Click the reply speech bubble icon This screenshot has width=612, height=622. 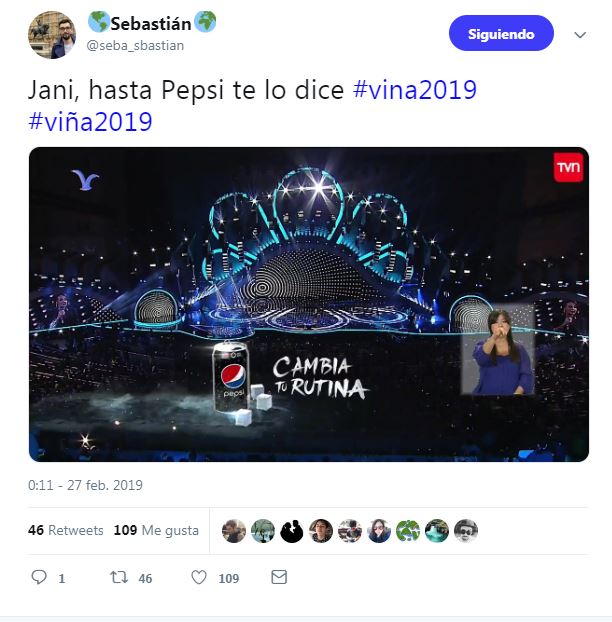(x=40, y=578)
